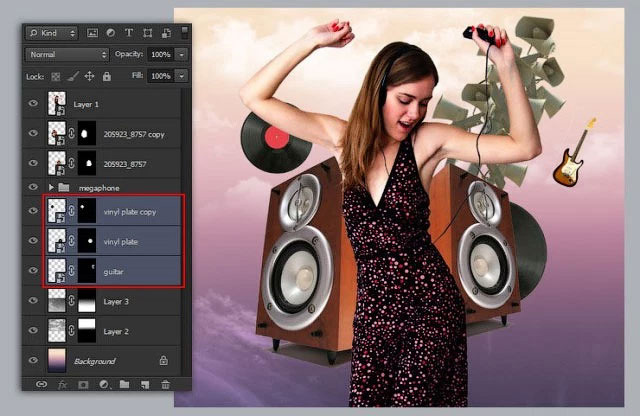
Task: Click the pixel layer filter icon
Action: point(92,33)
